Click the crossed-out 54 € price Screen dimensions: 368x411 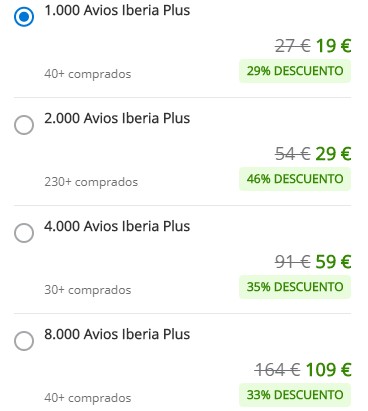pos(292,154)
